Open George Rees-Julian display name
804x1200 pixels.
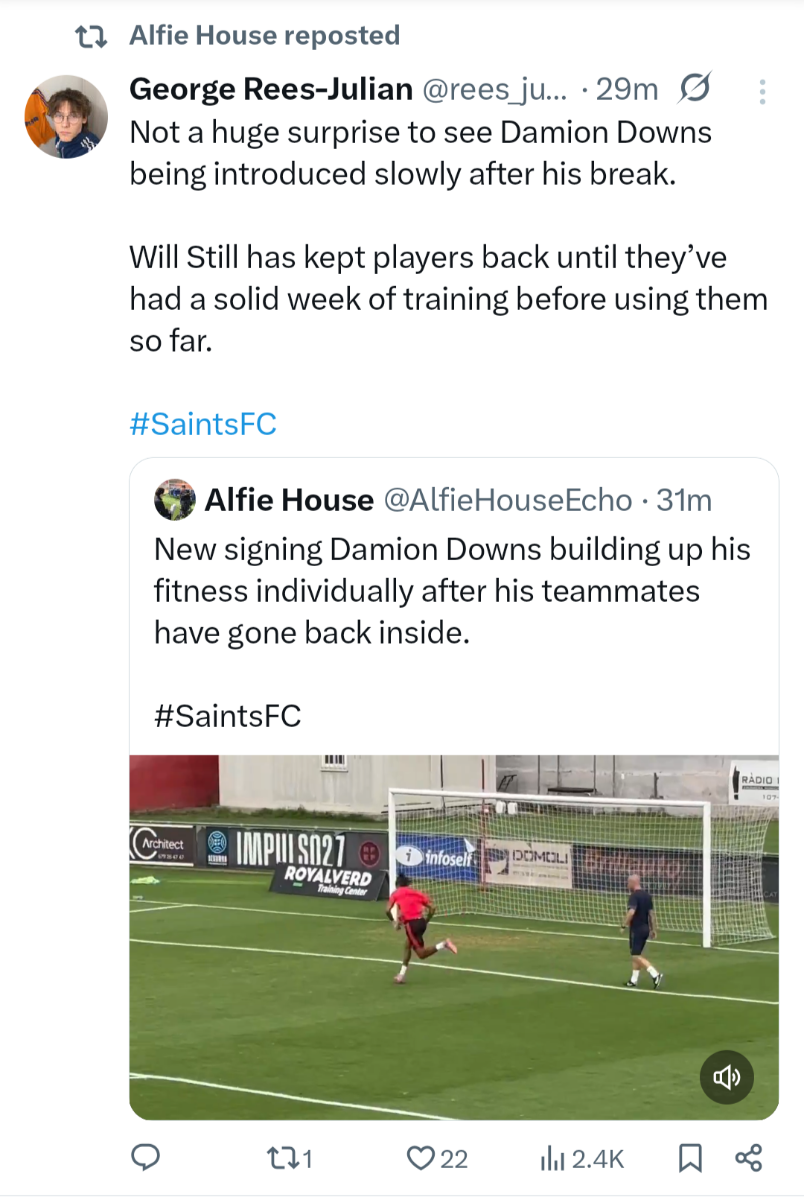(271, 90)
